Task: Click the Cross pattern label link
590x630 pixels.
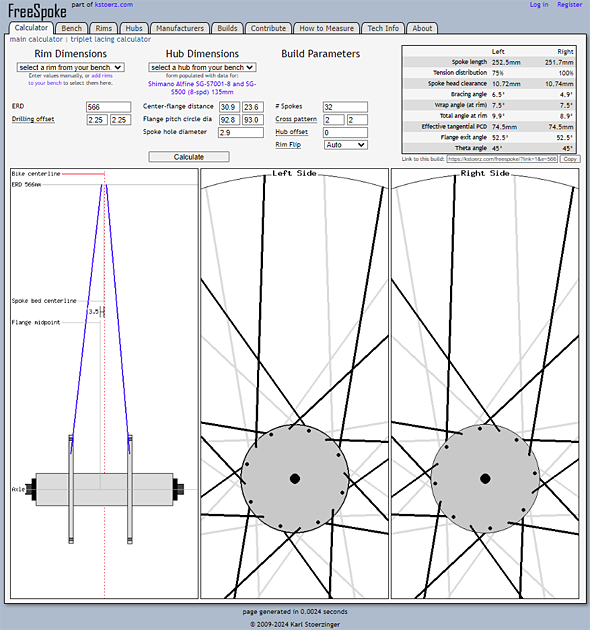Action: [296, 119]
